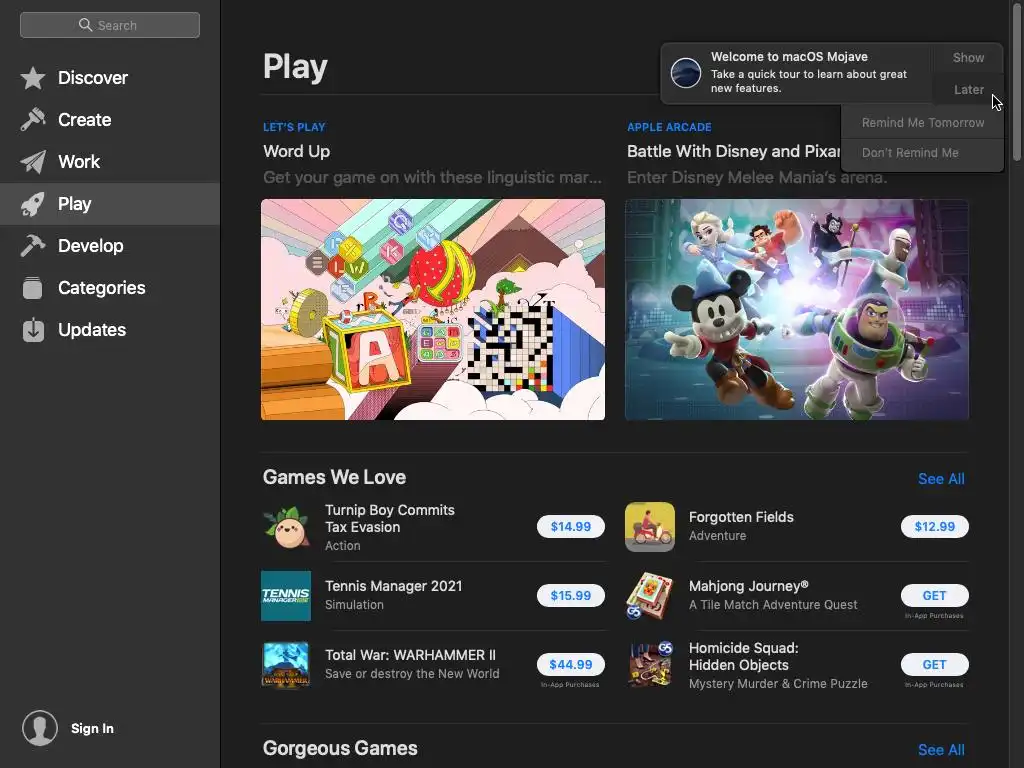
Task: Open the Later dropdown on notification
Action: click(x=968, y=89)
